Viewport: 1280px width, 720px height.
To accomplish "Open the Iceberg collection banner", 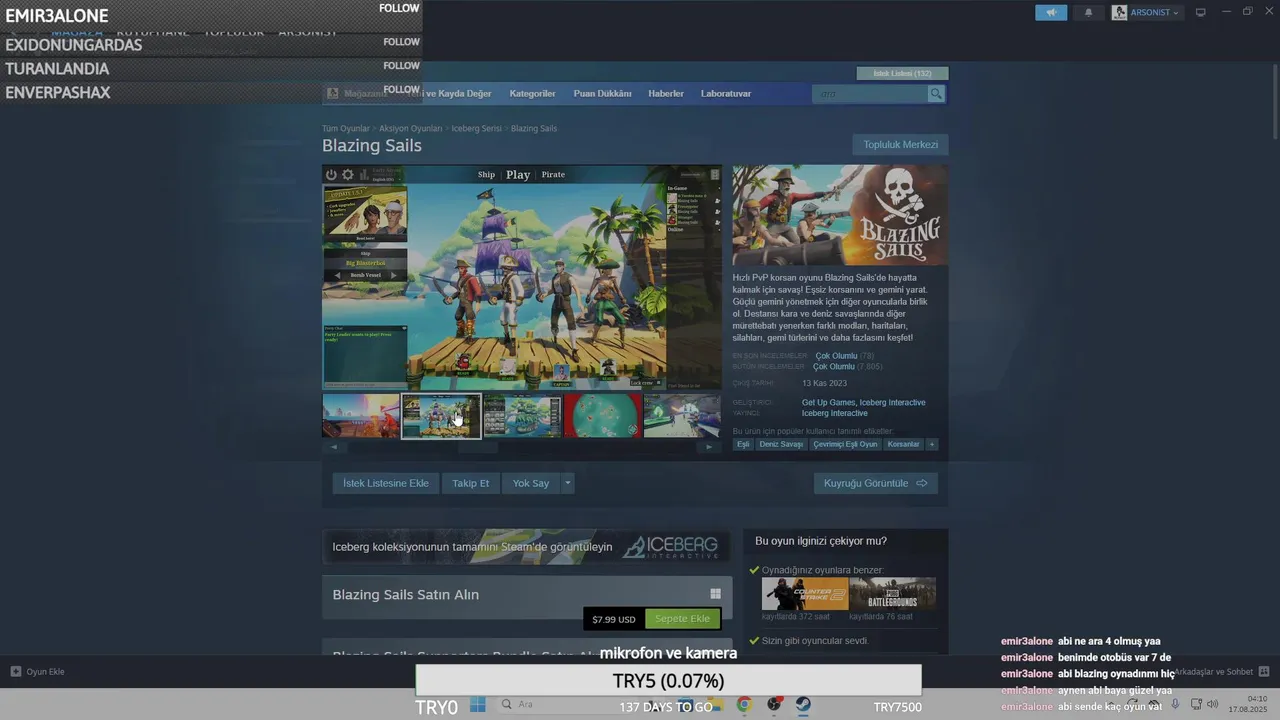I will [x=527, y=547].
